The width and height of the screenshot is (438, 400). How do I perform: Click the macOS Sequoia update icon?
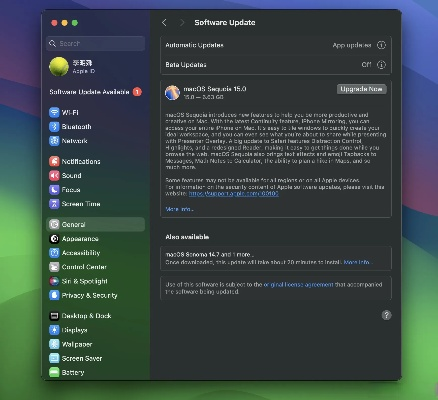pos(172,92)
